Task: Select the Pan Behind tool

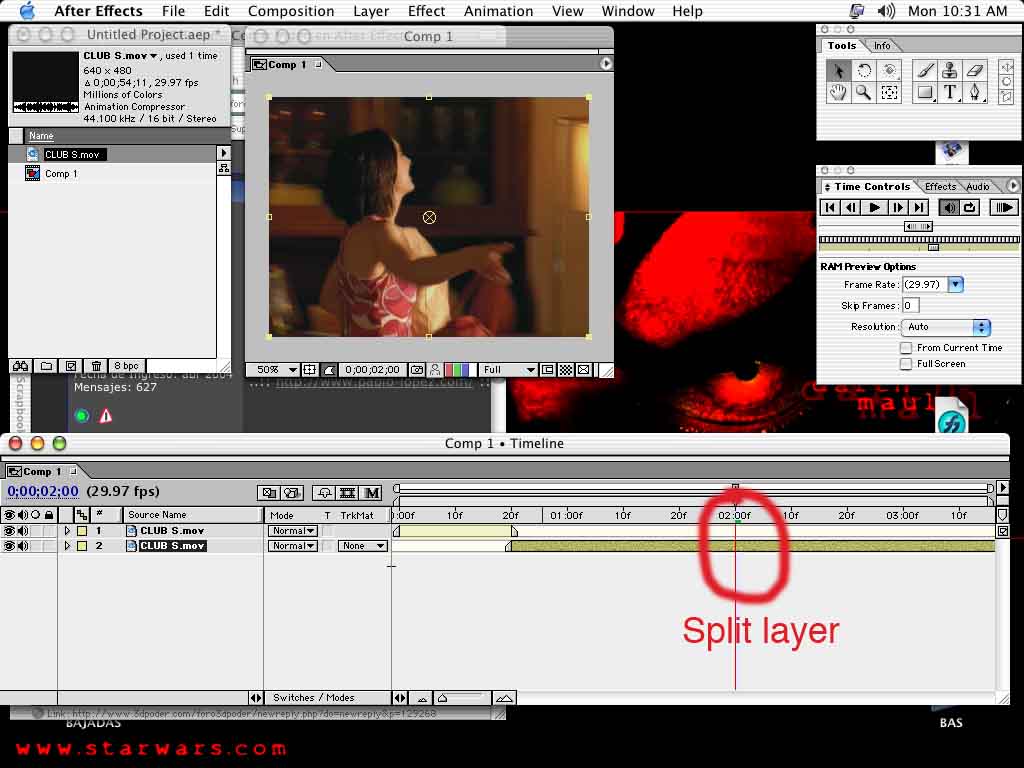Action: point(889,93)
